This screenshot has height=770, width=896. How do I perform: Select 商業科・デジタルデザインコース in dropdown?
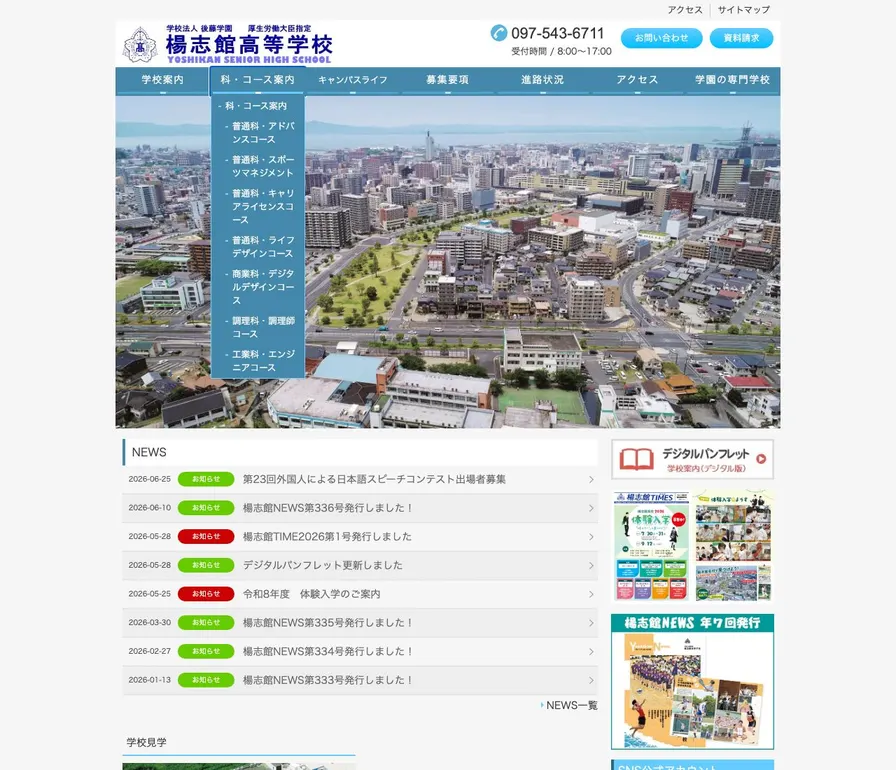[x=263, y=287]
